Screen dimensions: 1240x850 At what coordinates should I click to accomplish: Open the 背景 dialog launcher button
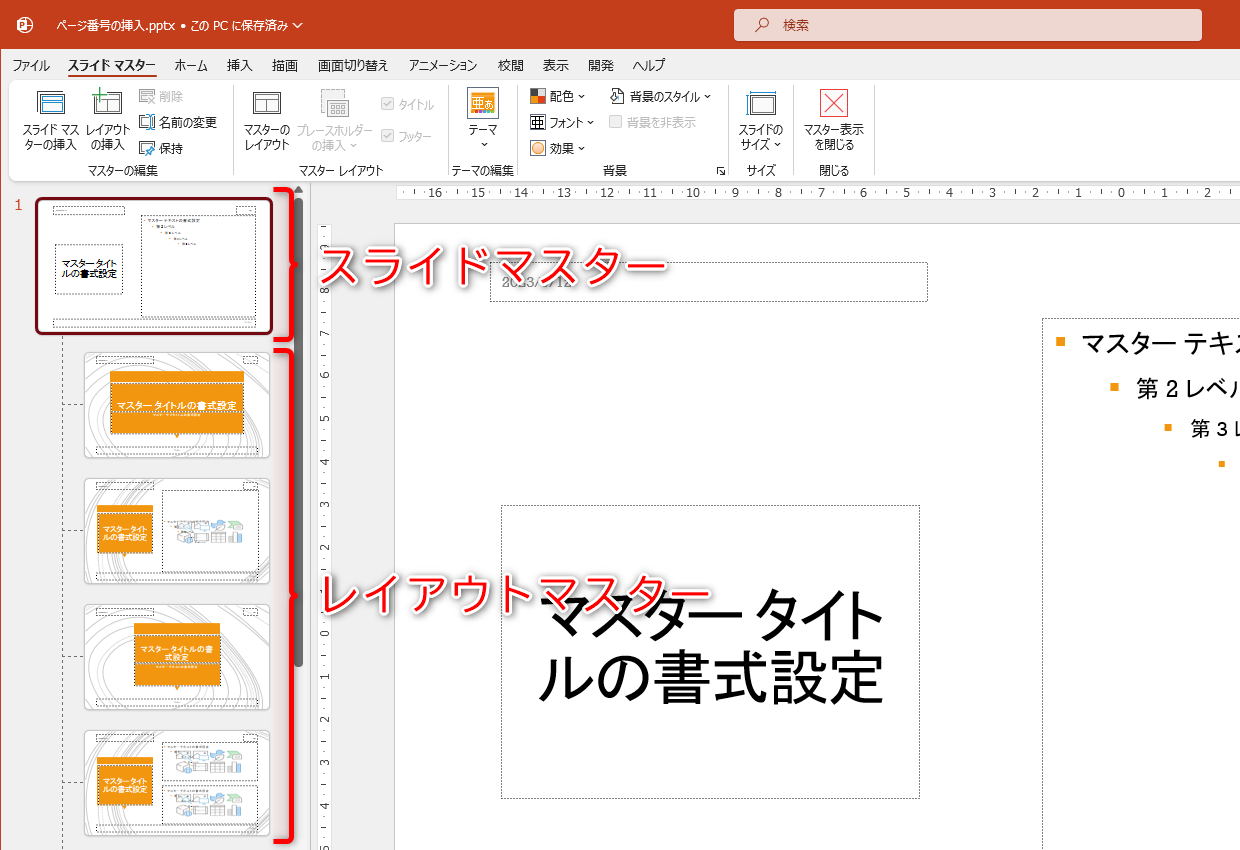(722, 170)
